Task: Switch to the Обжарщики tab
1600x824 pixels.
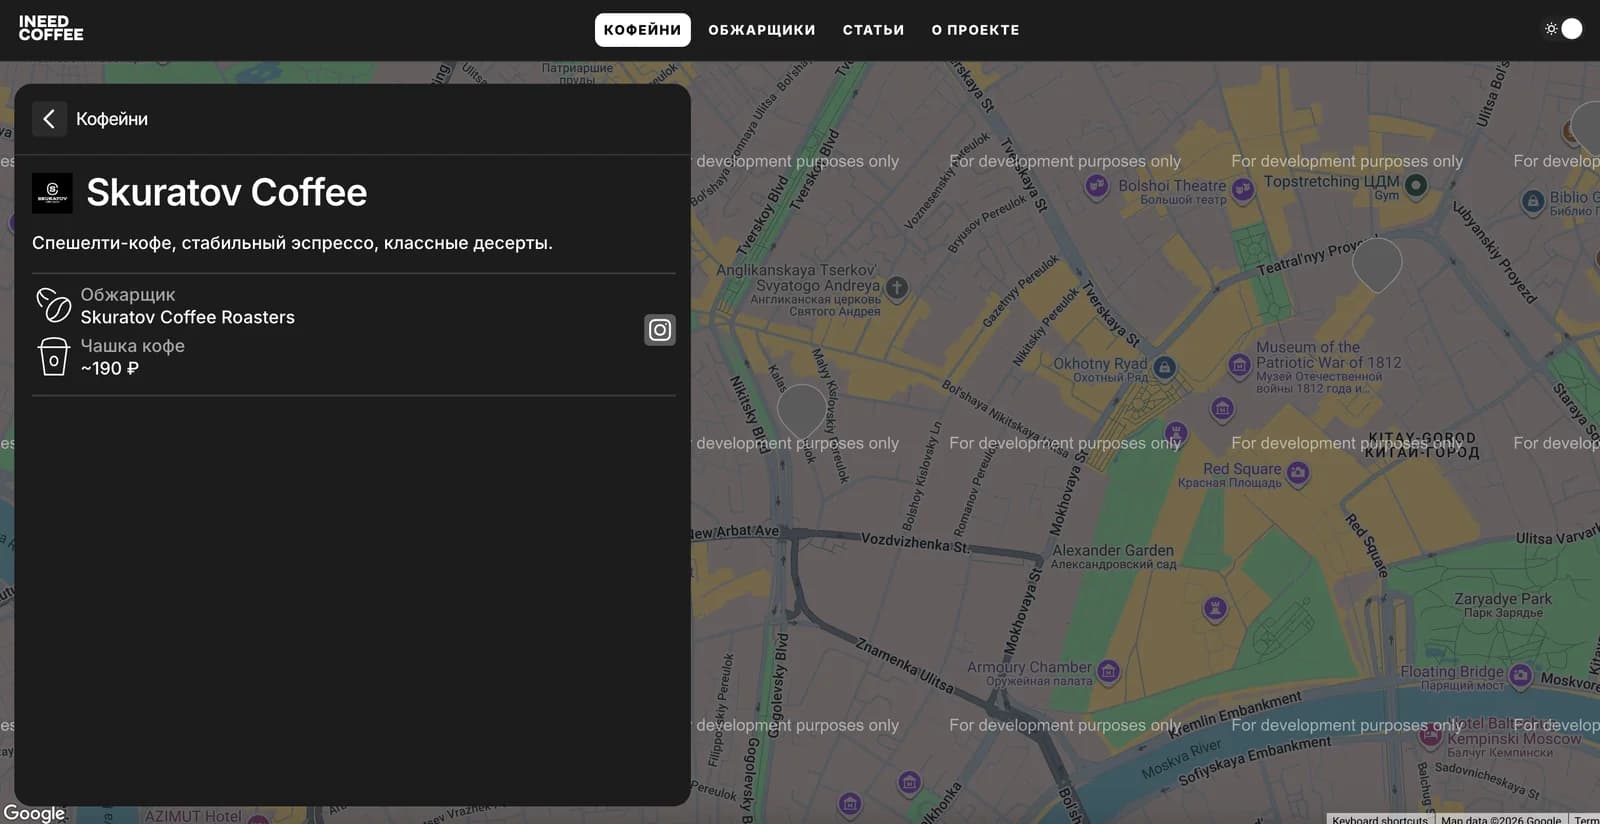Action: coord(761,30)
